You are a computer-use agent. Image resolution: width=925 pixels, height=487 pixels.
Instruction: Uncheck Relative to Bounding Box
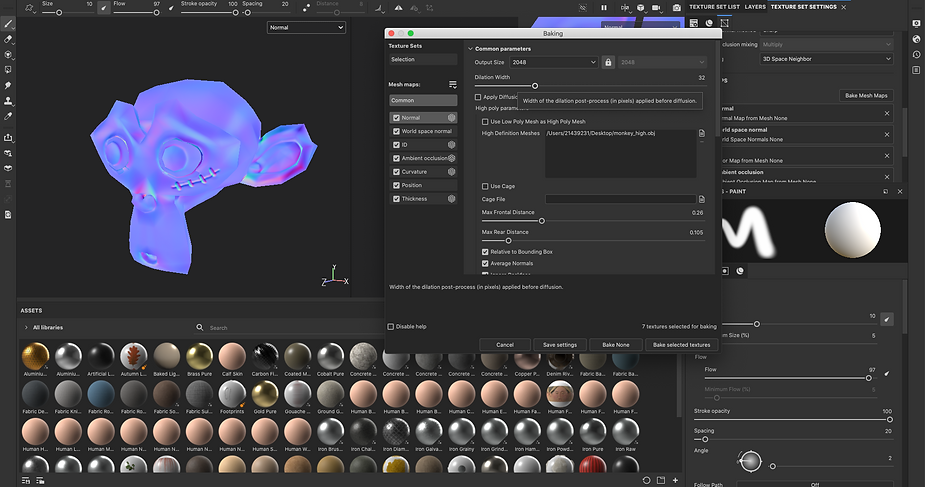(x=485, y=252)
